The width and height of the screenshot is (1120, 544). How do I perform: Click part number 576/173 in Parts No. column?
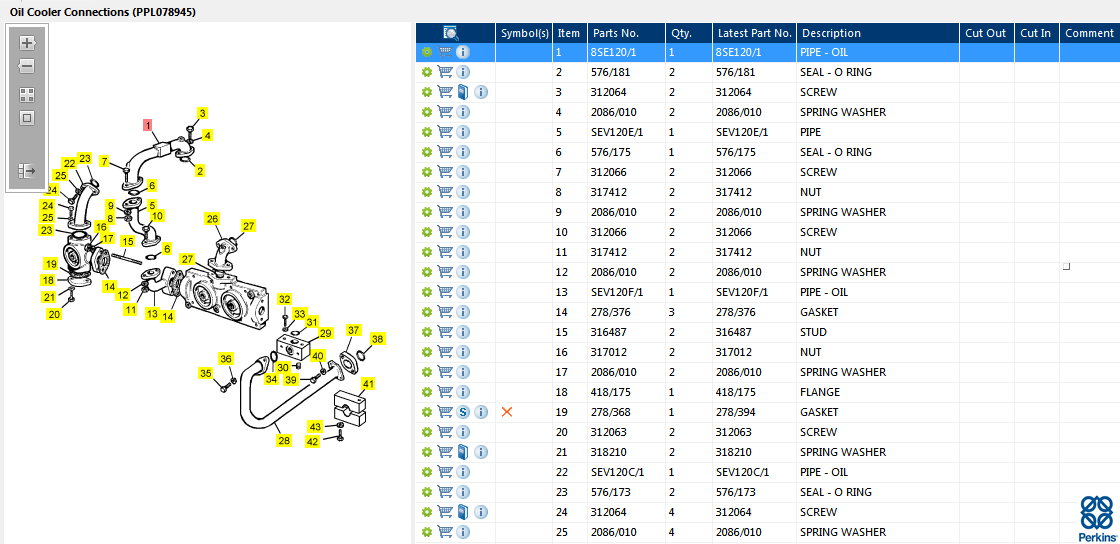(x=610, y=492)
